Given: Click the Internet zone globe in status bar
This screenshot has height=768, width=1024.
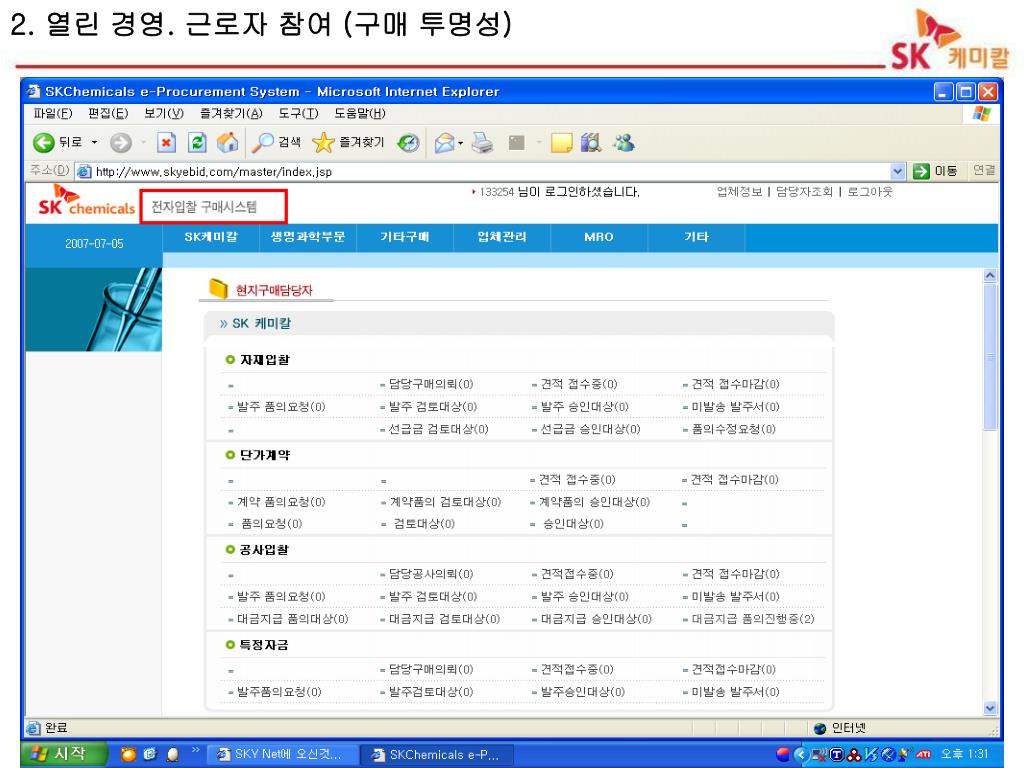Looking at the screenshot, I should [820, 728].
